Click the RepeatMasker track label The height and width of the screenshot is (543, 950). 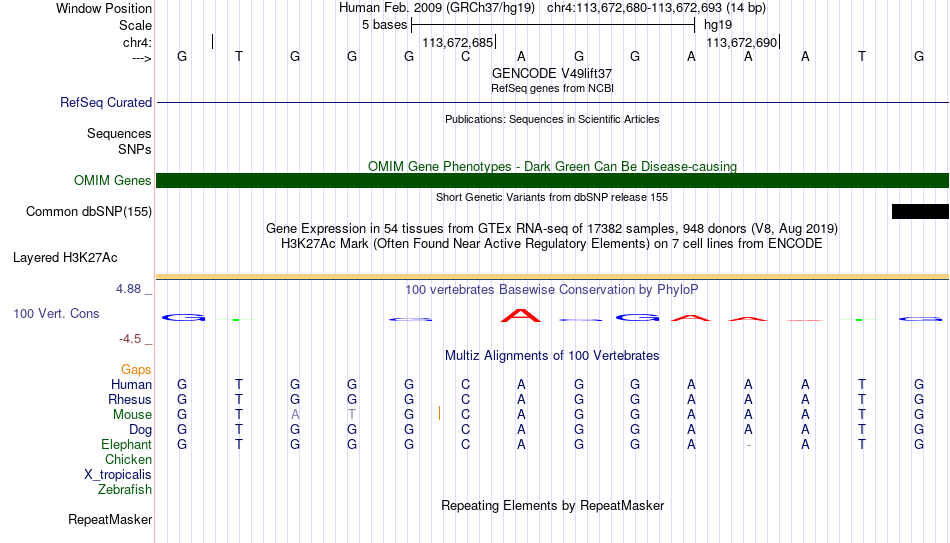coord(110,519)
